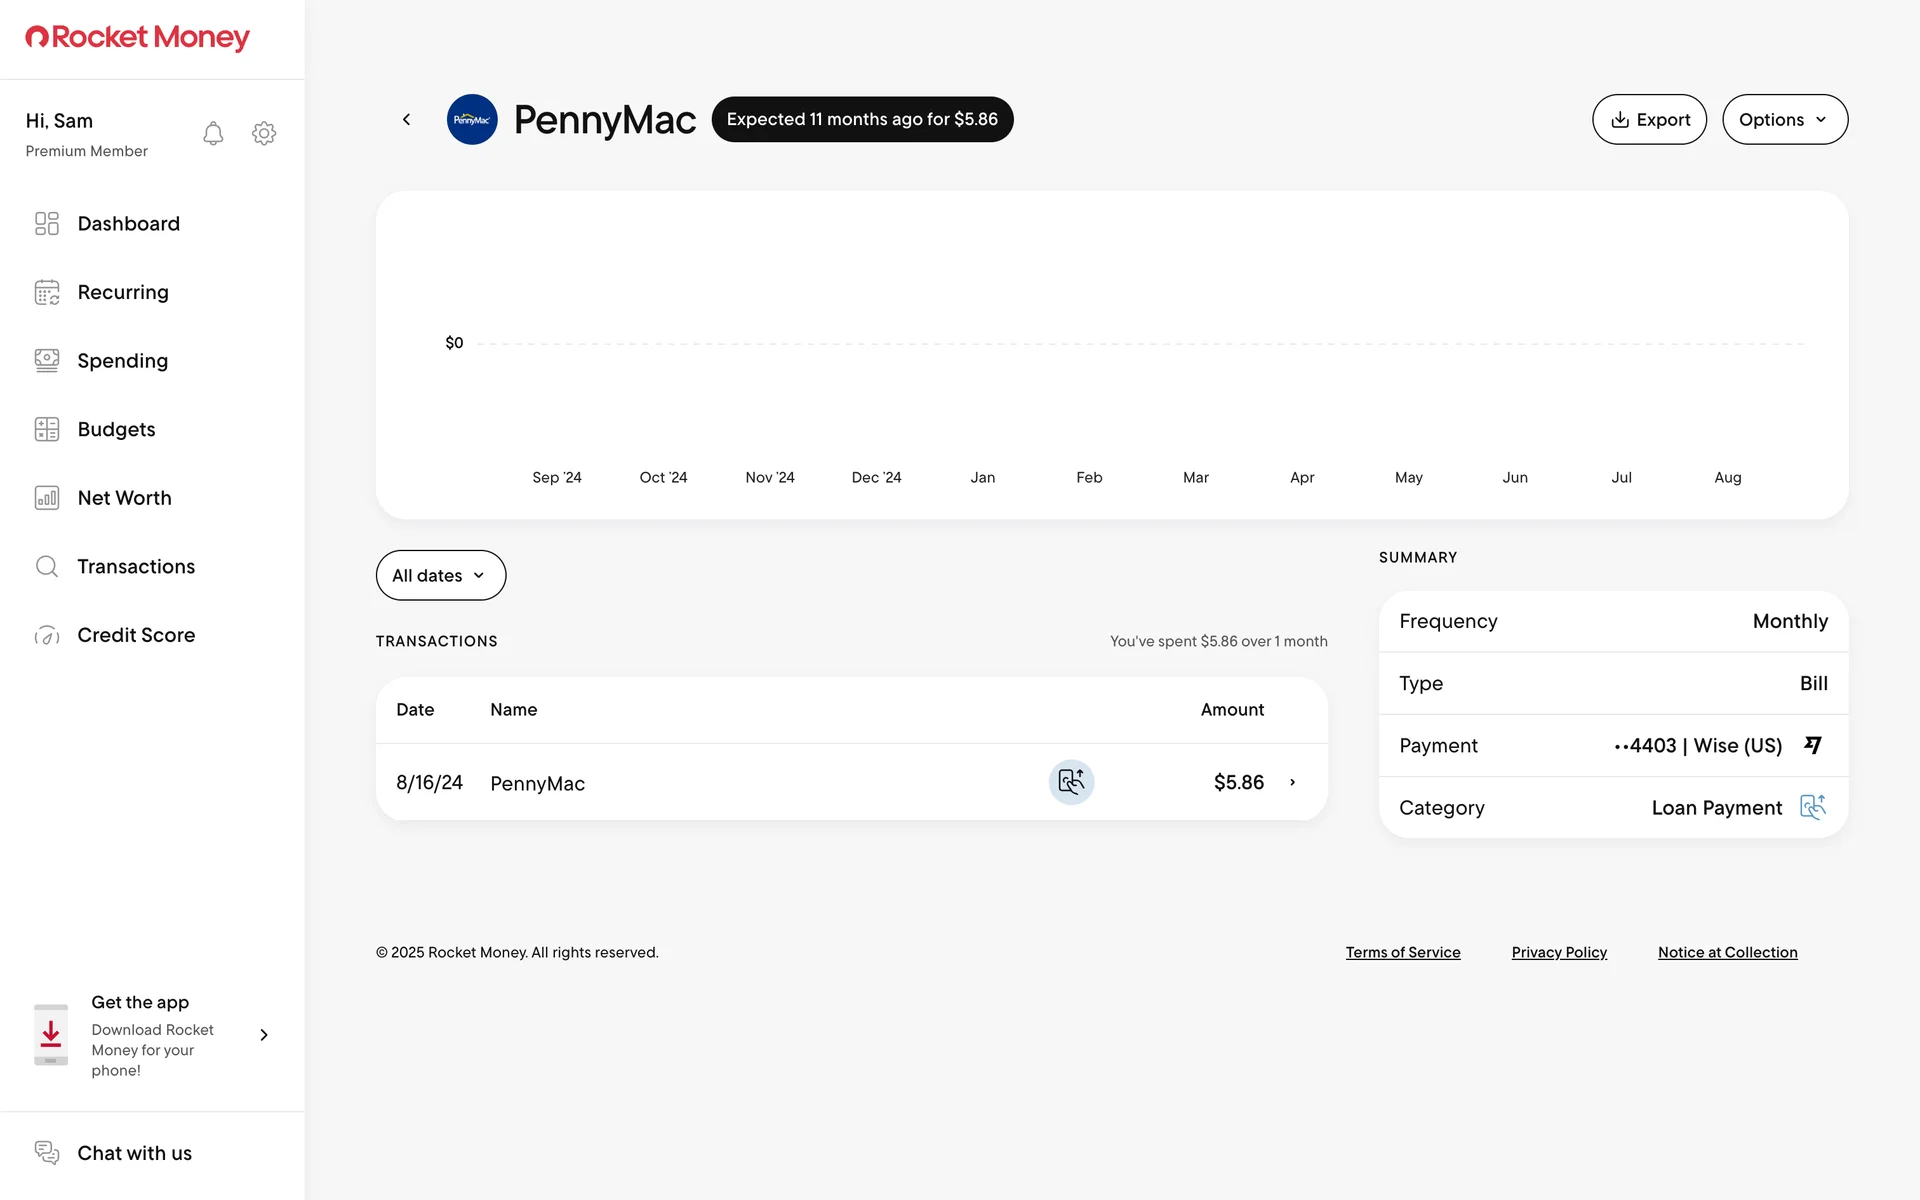Open notifications bell icon
This screenshot has height=1200, width=1920.
(x=213, y=133)
